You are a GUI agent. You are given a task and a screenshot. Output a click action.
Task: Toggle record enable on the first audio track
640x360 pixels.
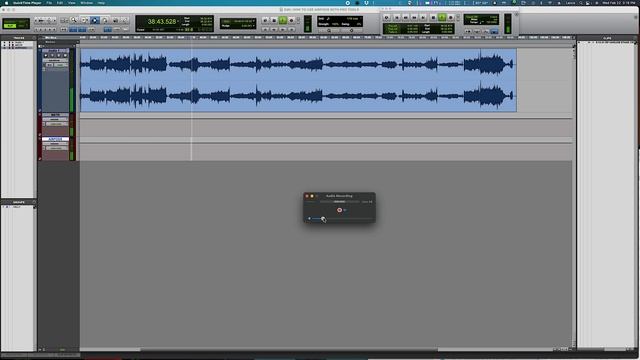[x=46, y=56]
